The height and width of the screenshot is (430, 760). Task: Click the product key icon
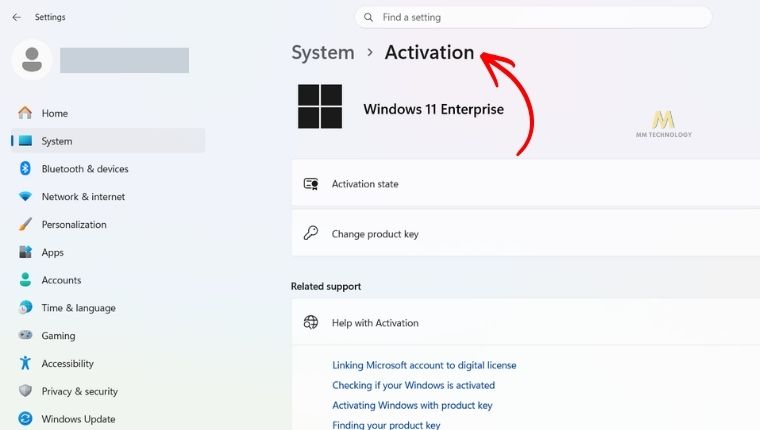[x=311, y=233]
